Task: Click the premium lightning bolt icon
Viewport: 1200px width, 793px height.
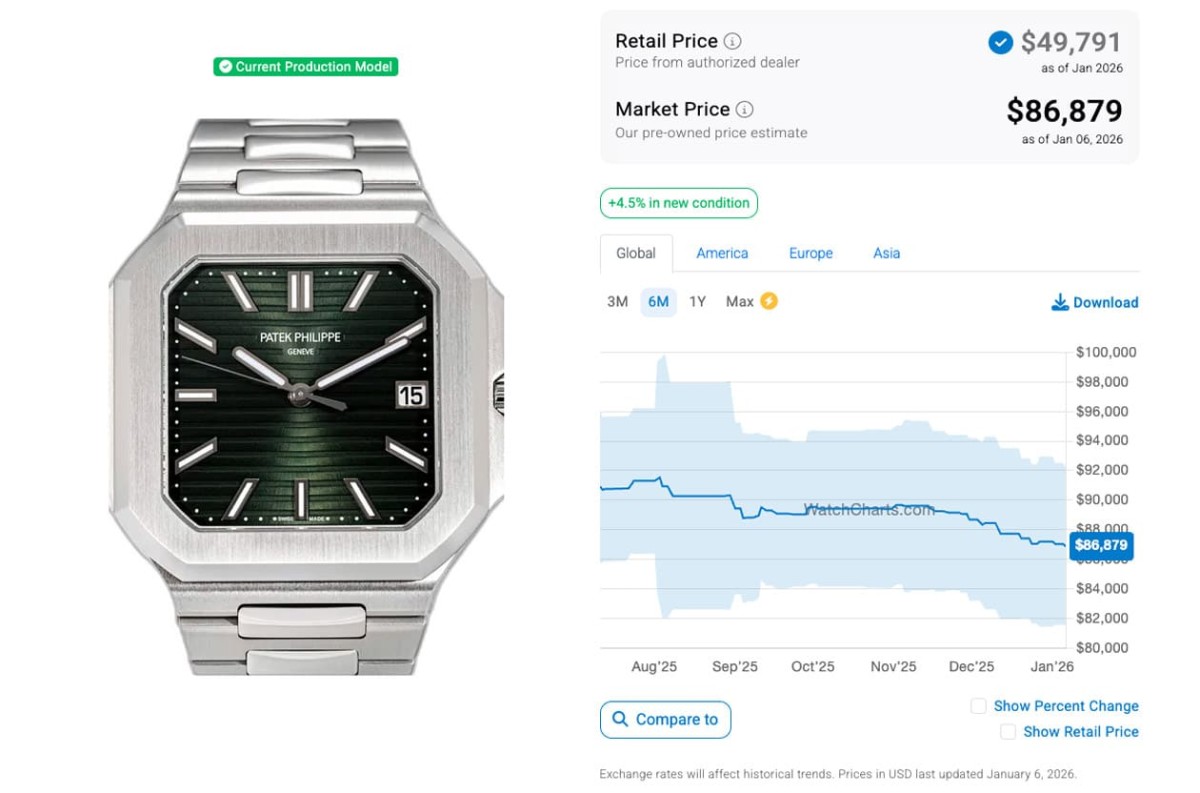Action: (x=769, y=301)
